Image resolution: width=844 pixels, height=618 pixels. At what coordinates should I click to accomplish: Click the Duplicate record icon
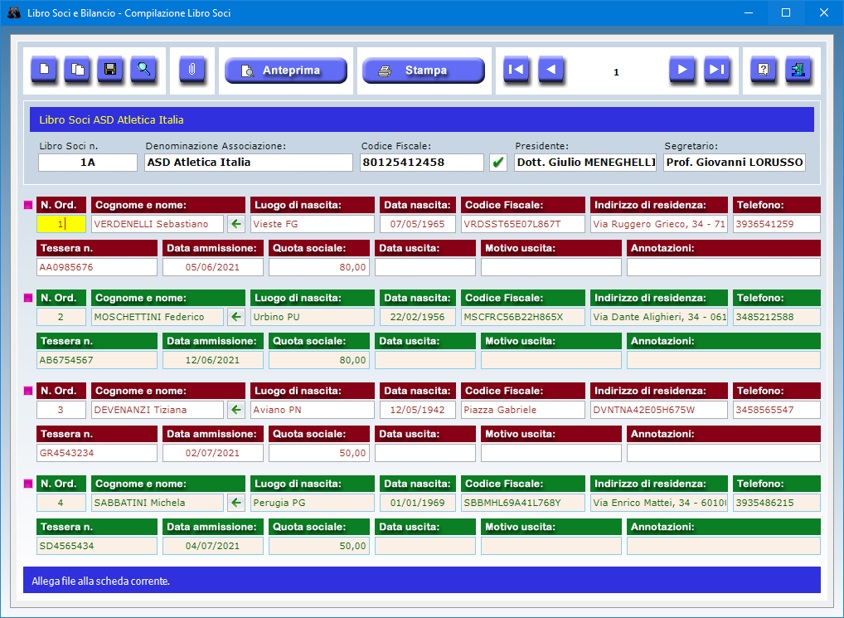point(78,70)
